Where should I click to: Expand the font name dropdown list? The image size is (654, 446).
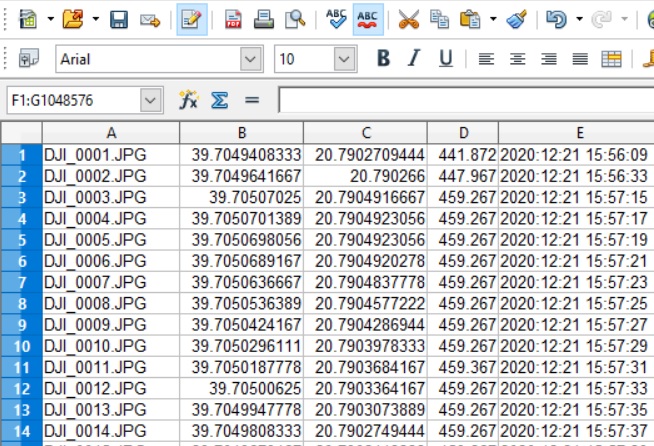pos(251,59)
